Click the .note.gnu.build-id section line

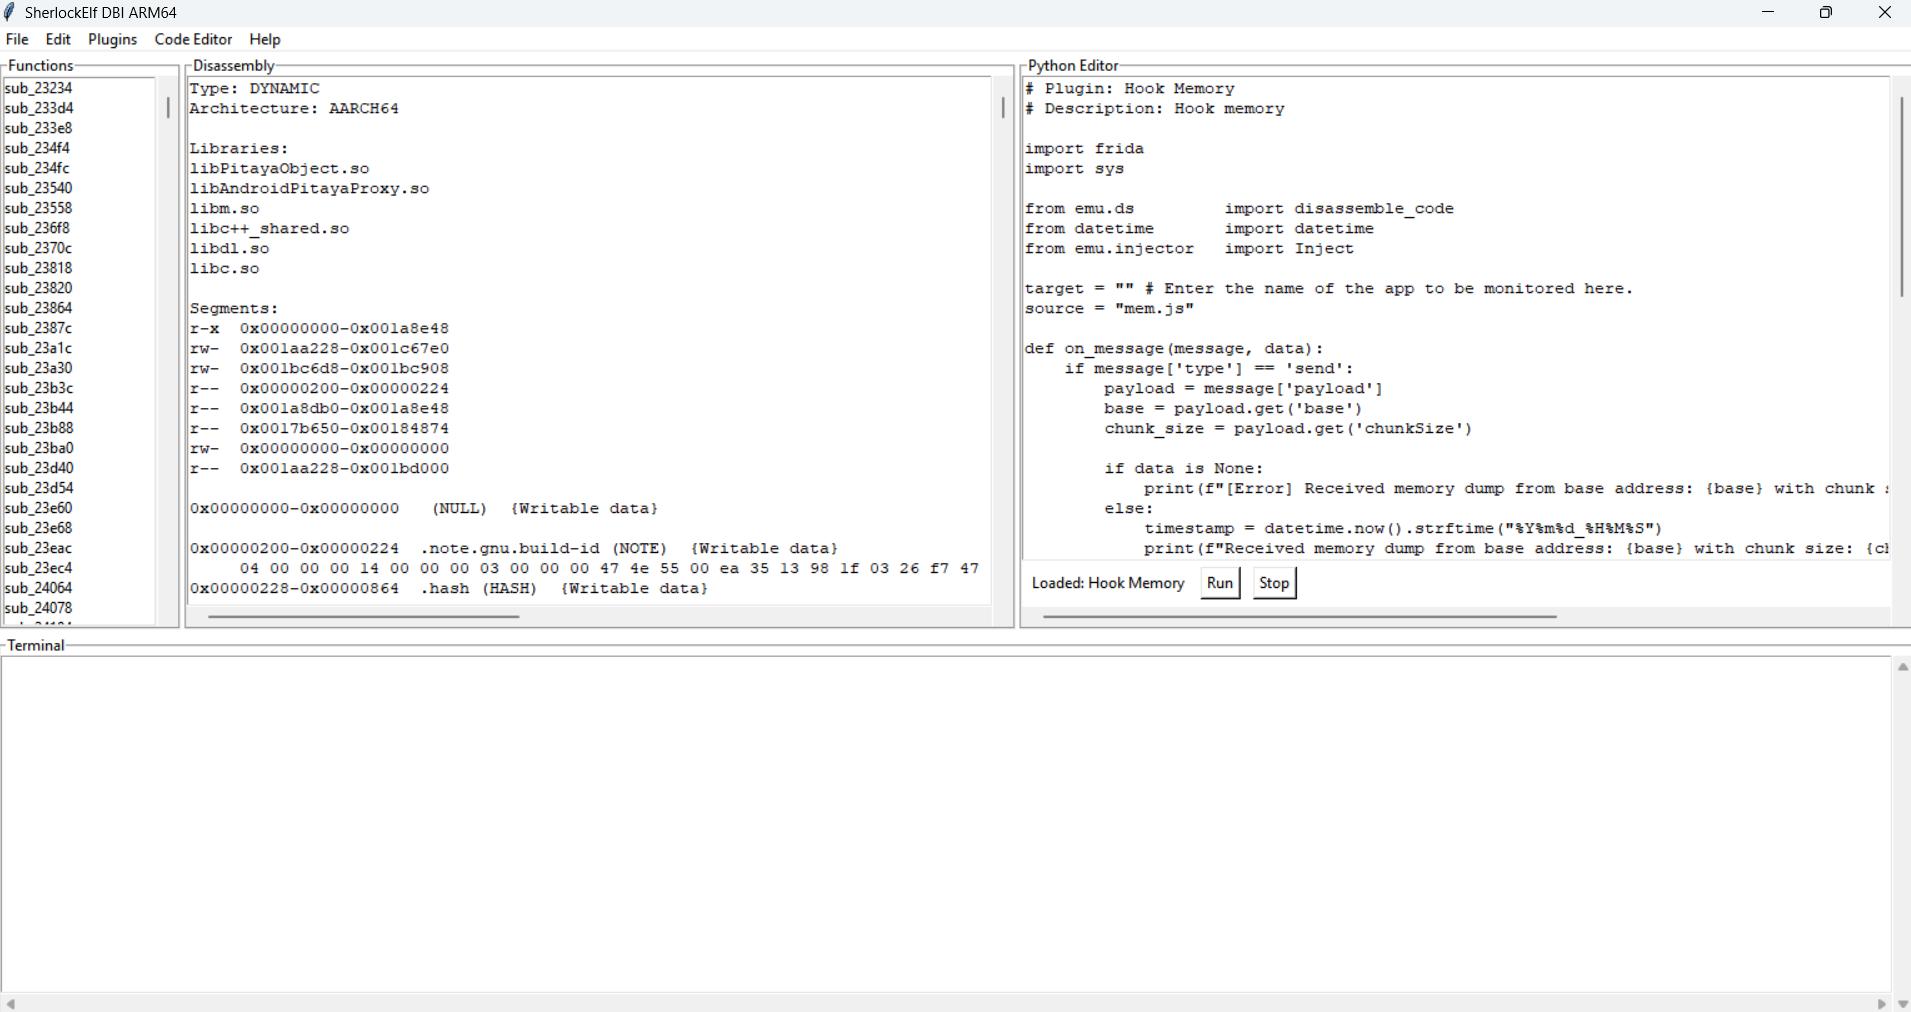tap(514, 548)
